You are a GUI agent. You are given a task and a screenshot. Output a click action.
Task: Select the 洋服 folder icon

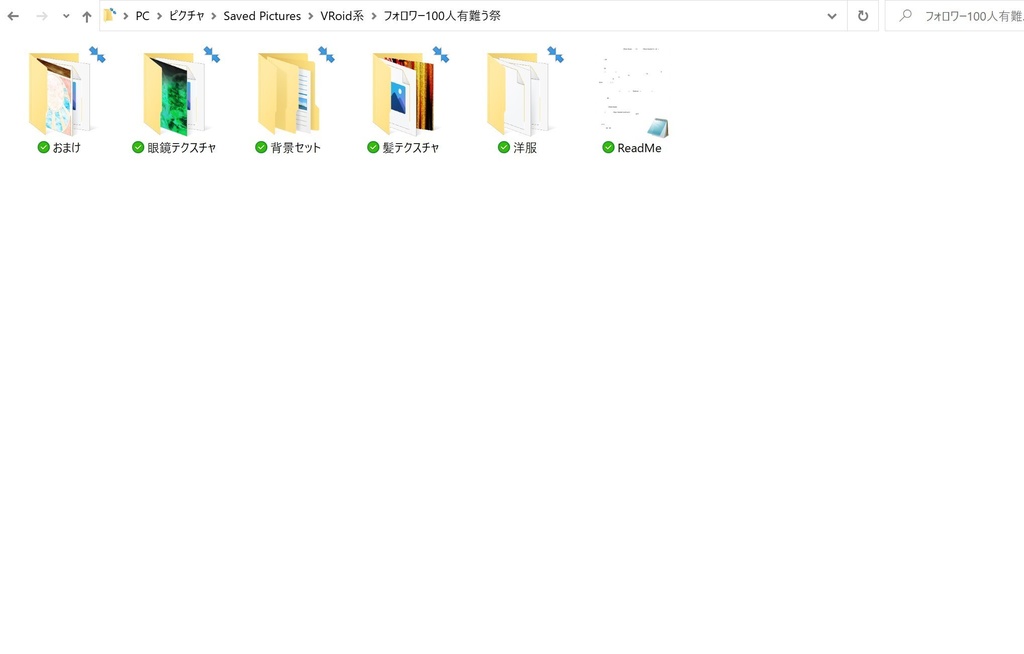coord(520,94)
